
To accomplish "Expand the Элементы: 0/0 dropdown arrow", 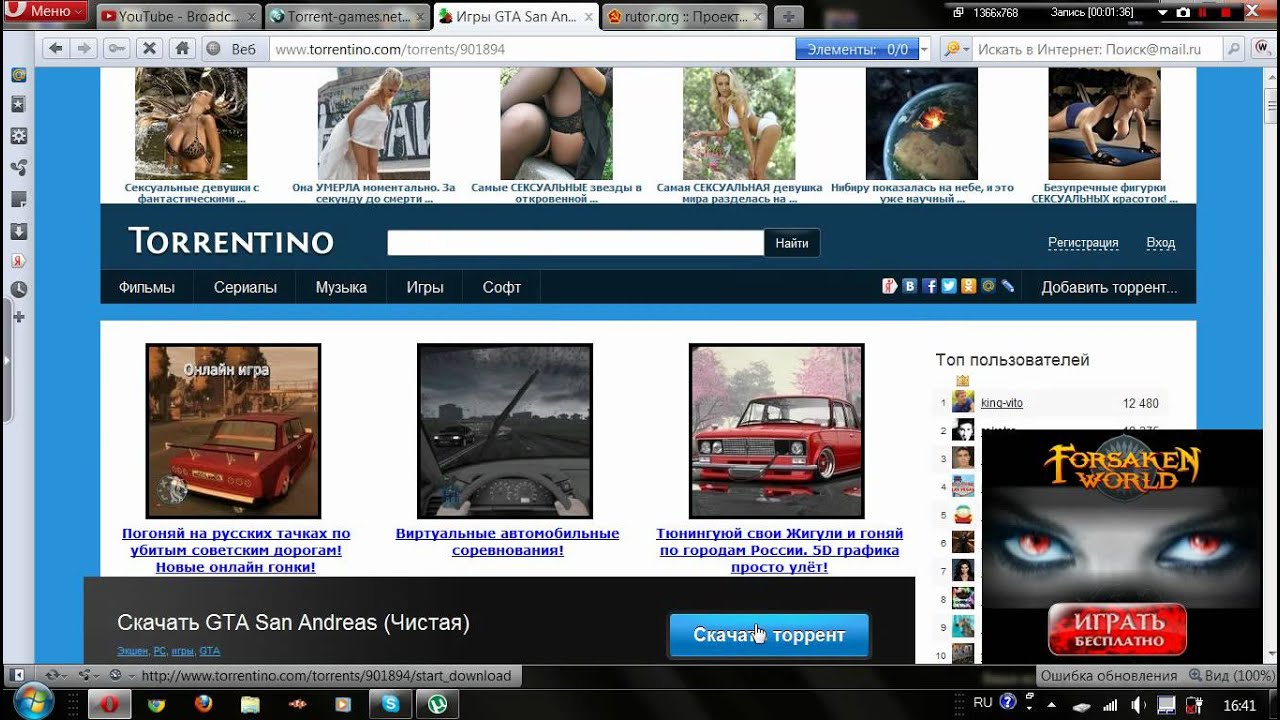I will (x=924, y=49).
